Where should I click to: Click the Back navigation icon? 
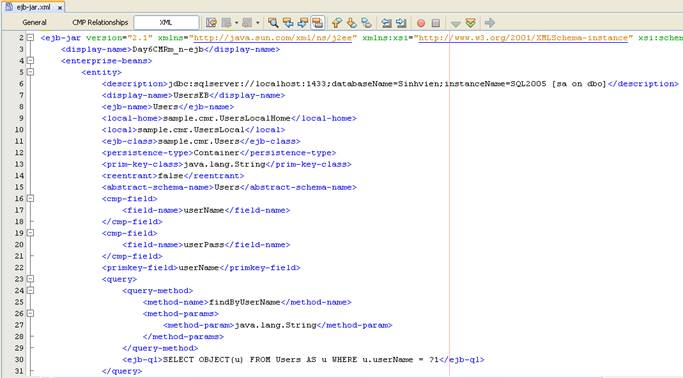click(226, 23)
